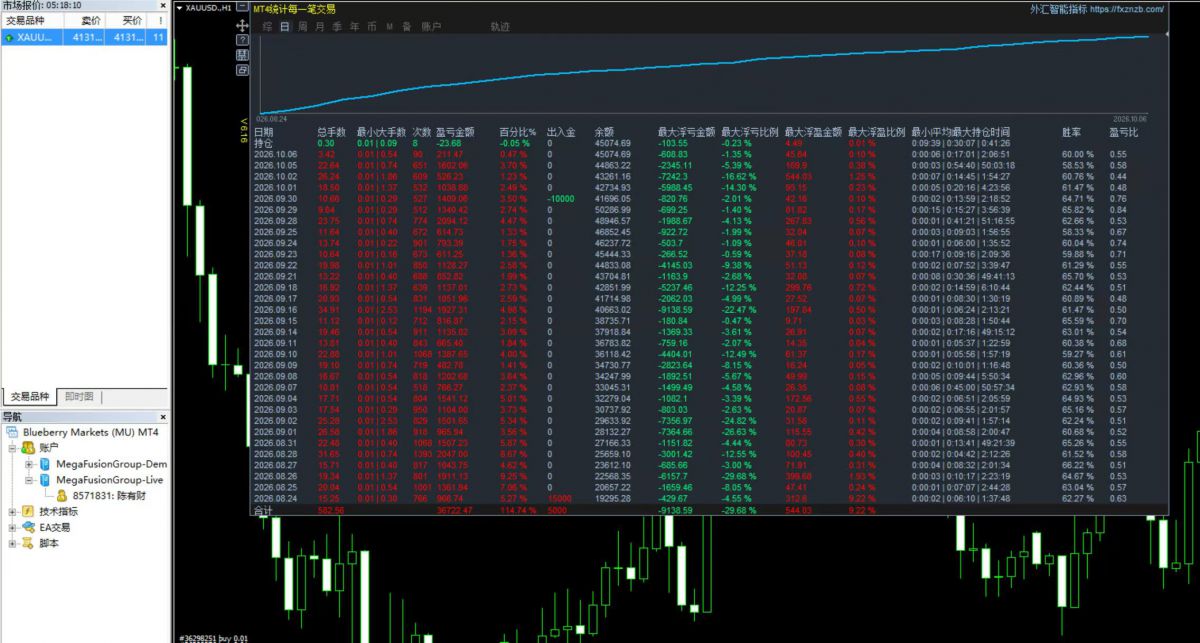1200x643 pixels.
Task: Click the move-panel crosshair icon
Action: 242,25
